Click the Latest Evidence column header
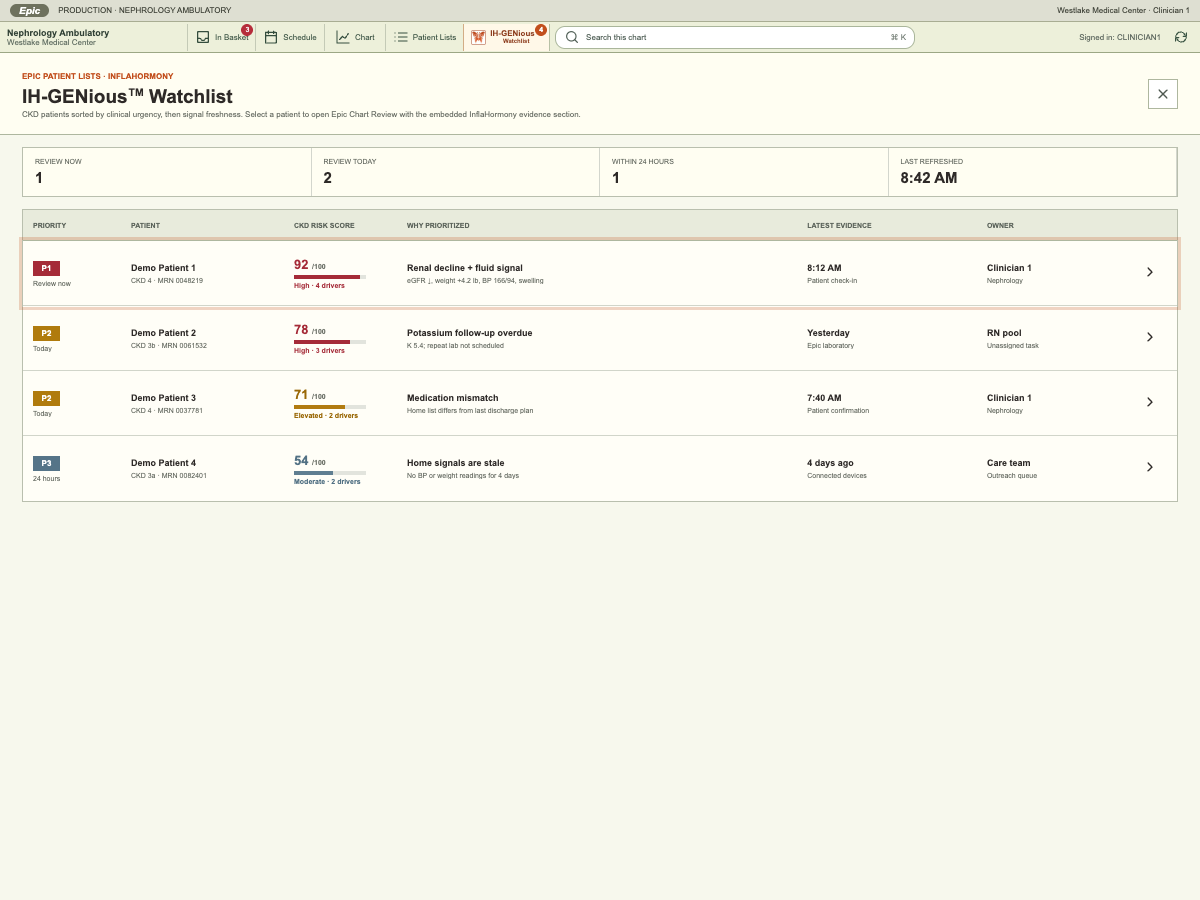This screenshot has height=900, width=1200. point(839,225)
